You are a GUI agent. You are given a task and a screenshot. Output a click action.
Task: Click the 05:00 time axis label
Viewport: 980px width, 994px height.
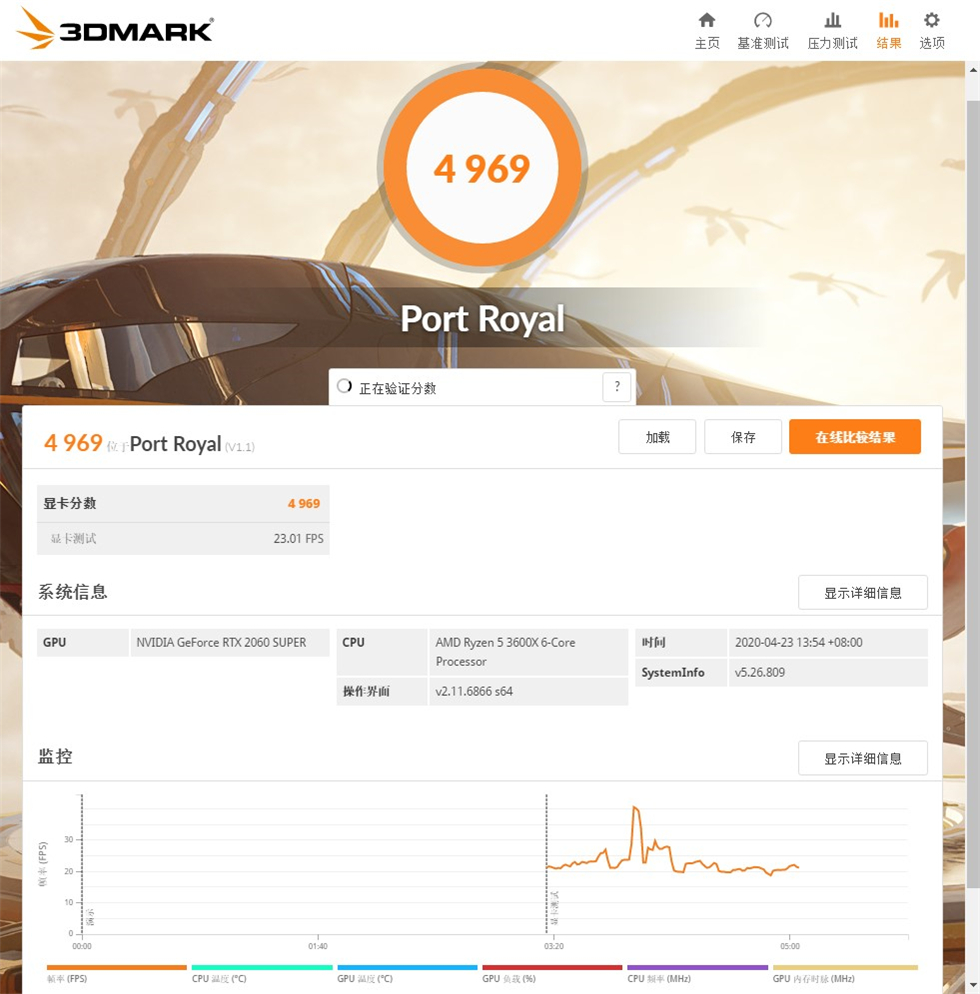pos(789,946)
